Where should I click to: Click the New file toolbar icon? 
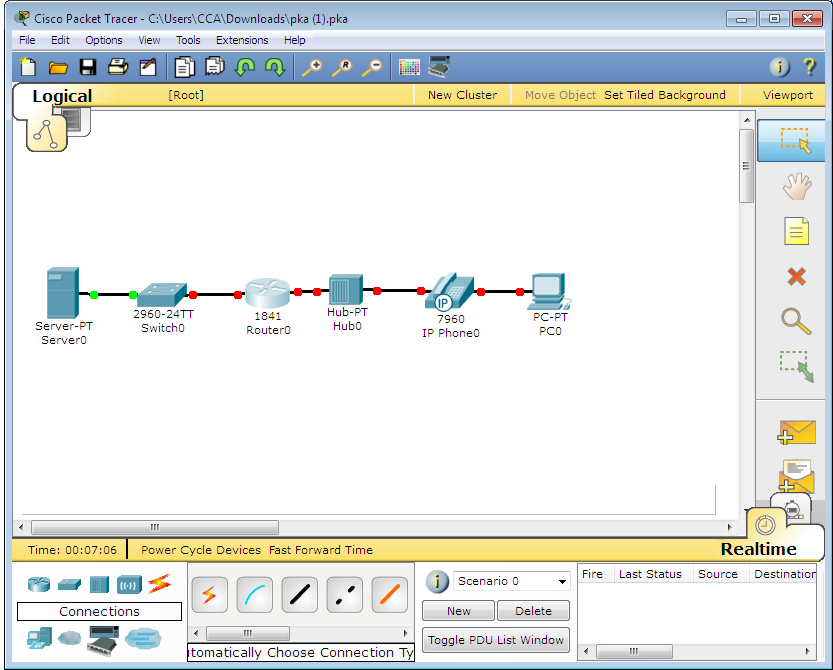[28, 67]
